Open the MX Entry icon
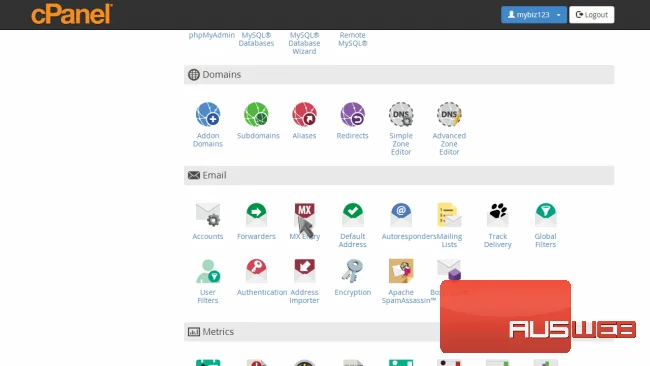650x366 pixels. [x=304, y=215]
